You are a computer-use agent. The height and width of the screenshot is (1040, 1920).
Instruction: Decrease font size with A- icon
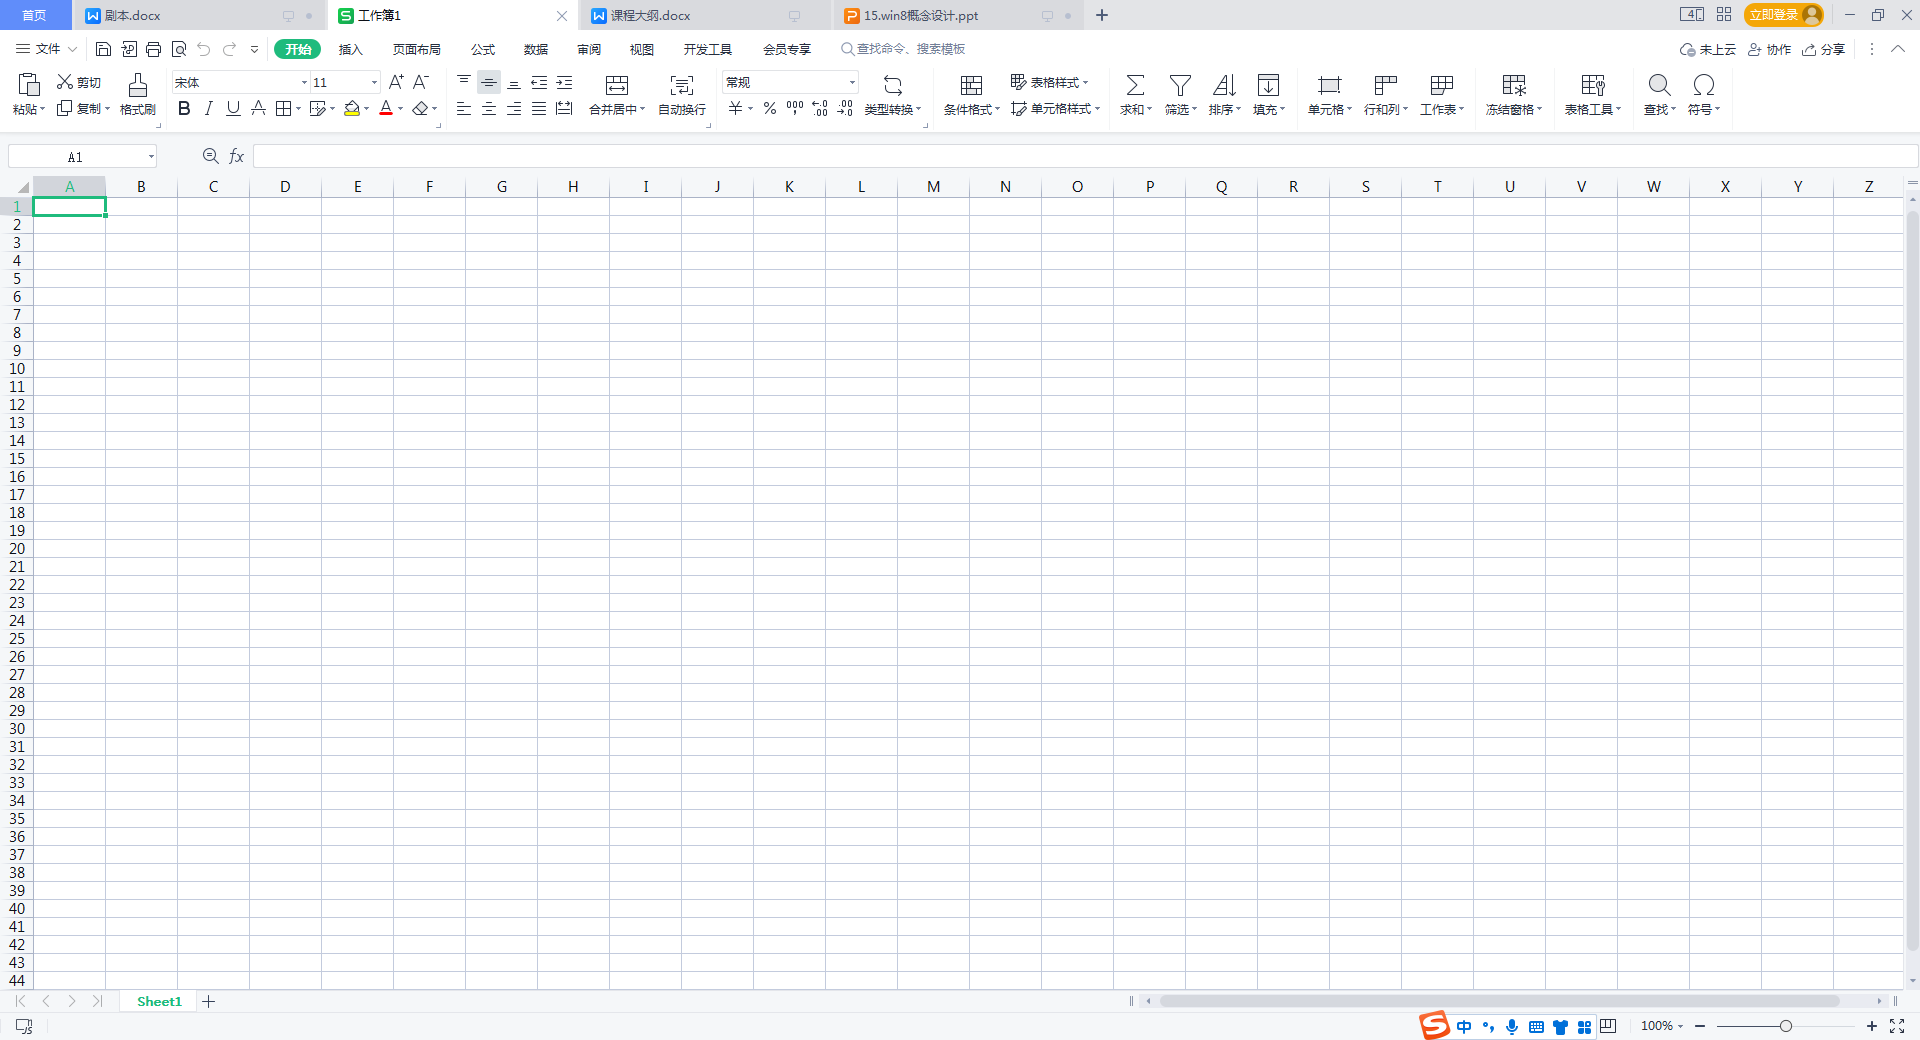coord(421,82)
